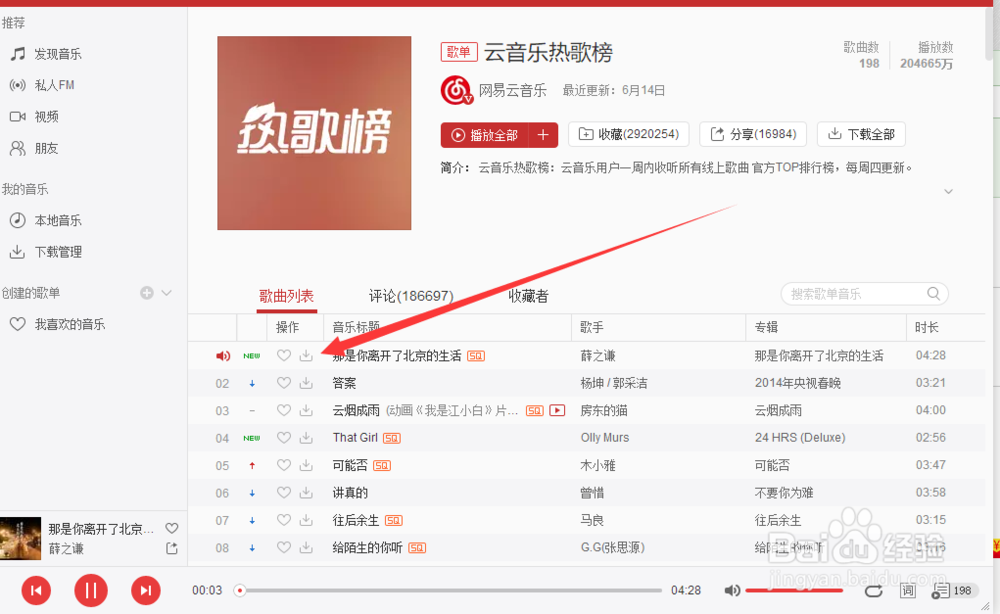Image resolution: width=1000 pixels, height=614 pixels.
Task: Click 分享(16984) button
Action: [753, 135]
